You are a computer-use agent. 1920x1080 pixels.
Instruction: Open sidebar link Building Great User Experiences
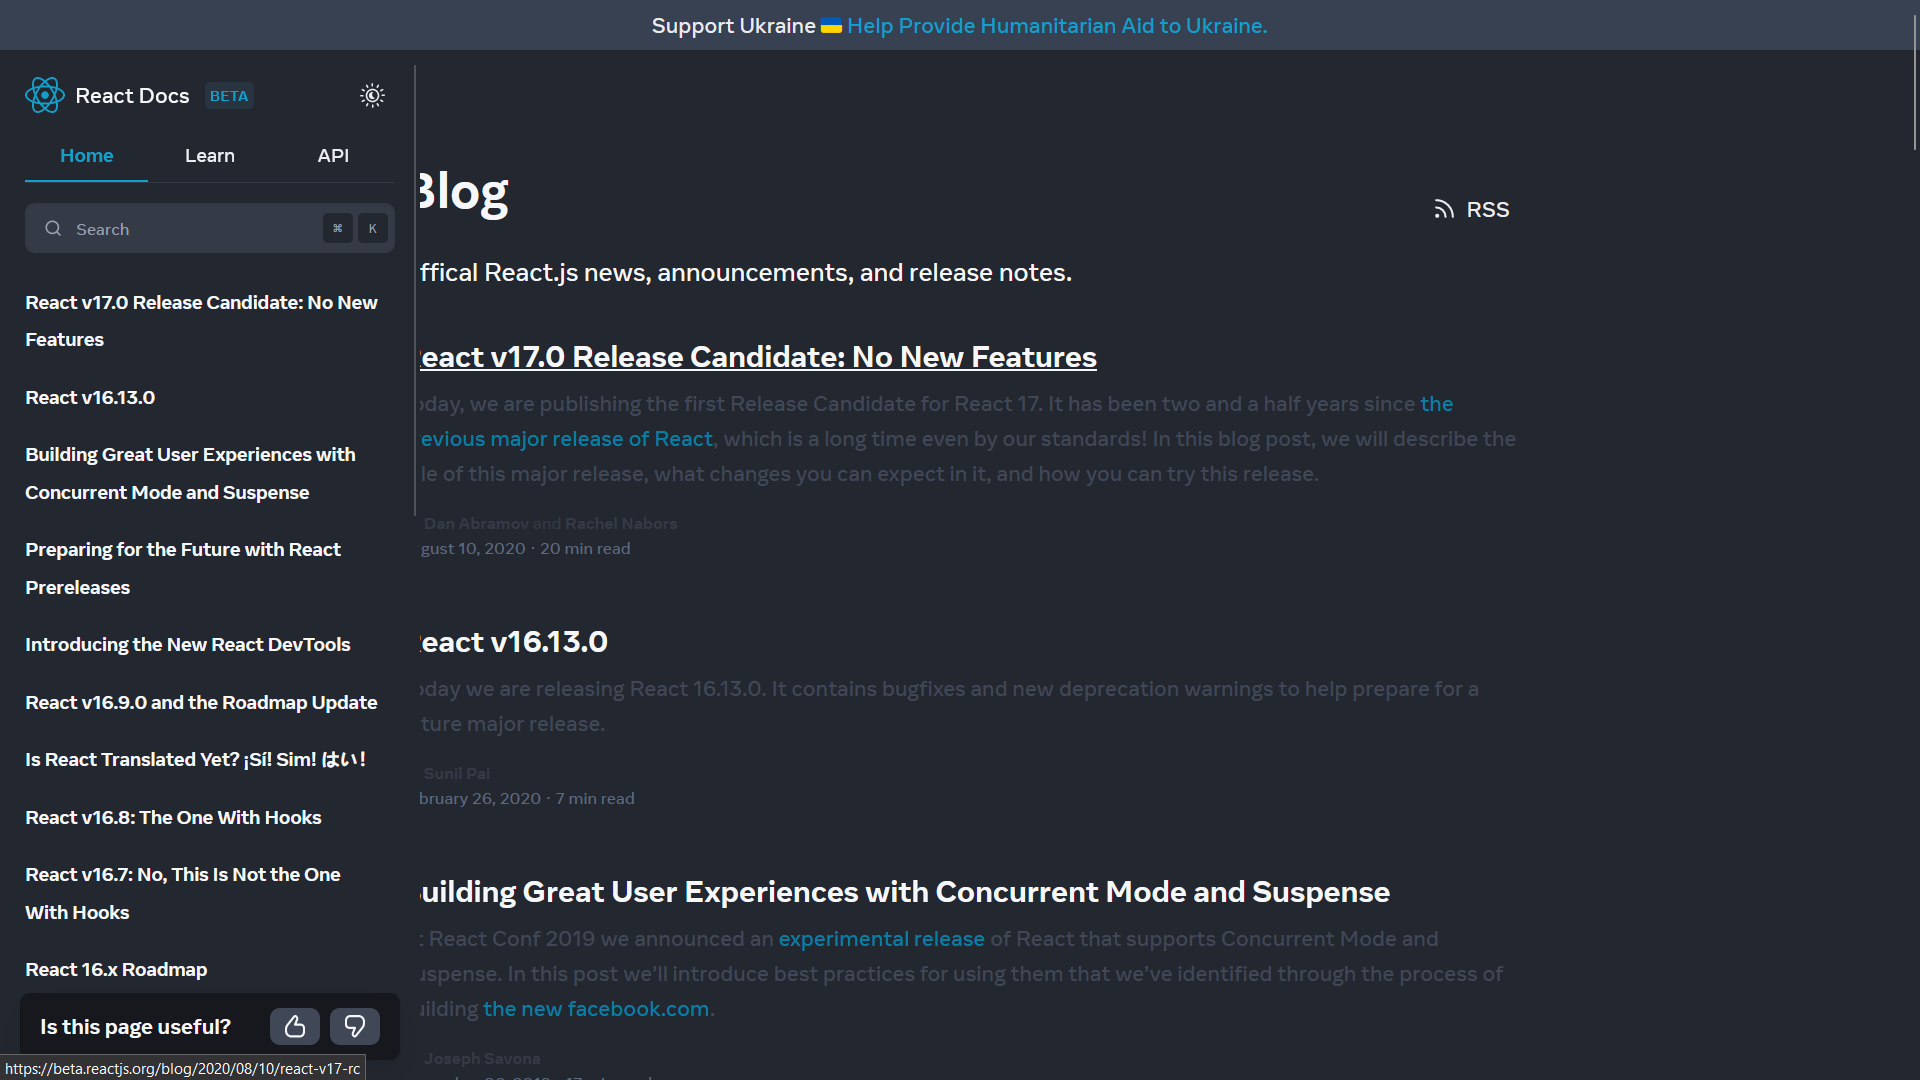coord(190,473)
